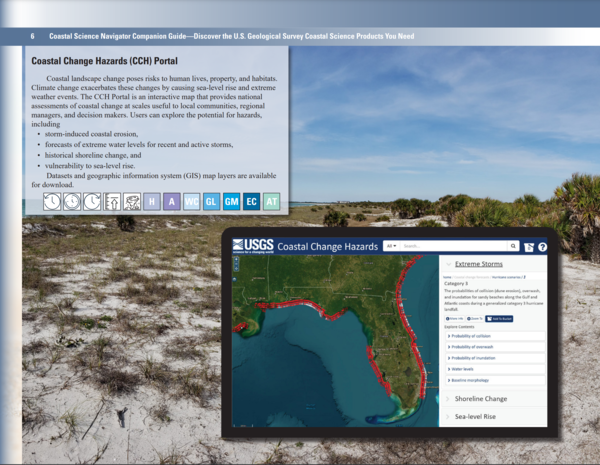Click the counterclockwise past-time clock icon
The width and height of the screenshot is (600, 465).
tap(52, 201)
